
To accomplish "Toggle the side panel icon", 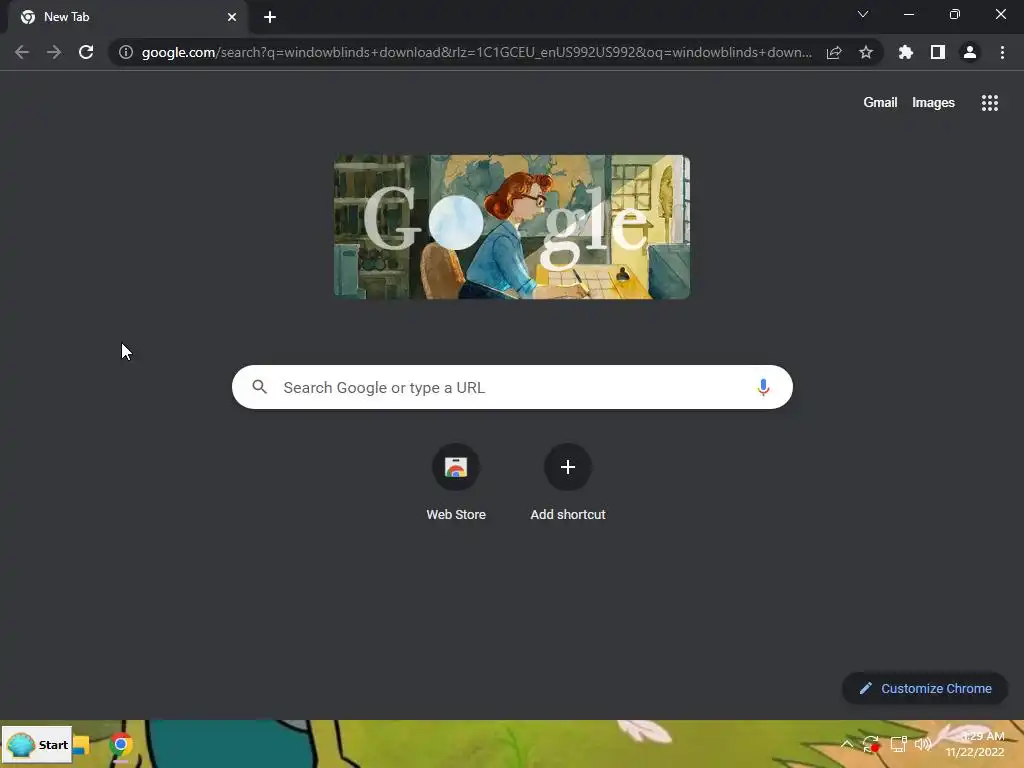I will pos(938,52).
